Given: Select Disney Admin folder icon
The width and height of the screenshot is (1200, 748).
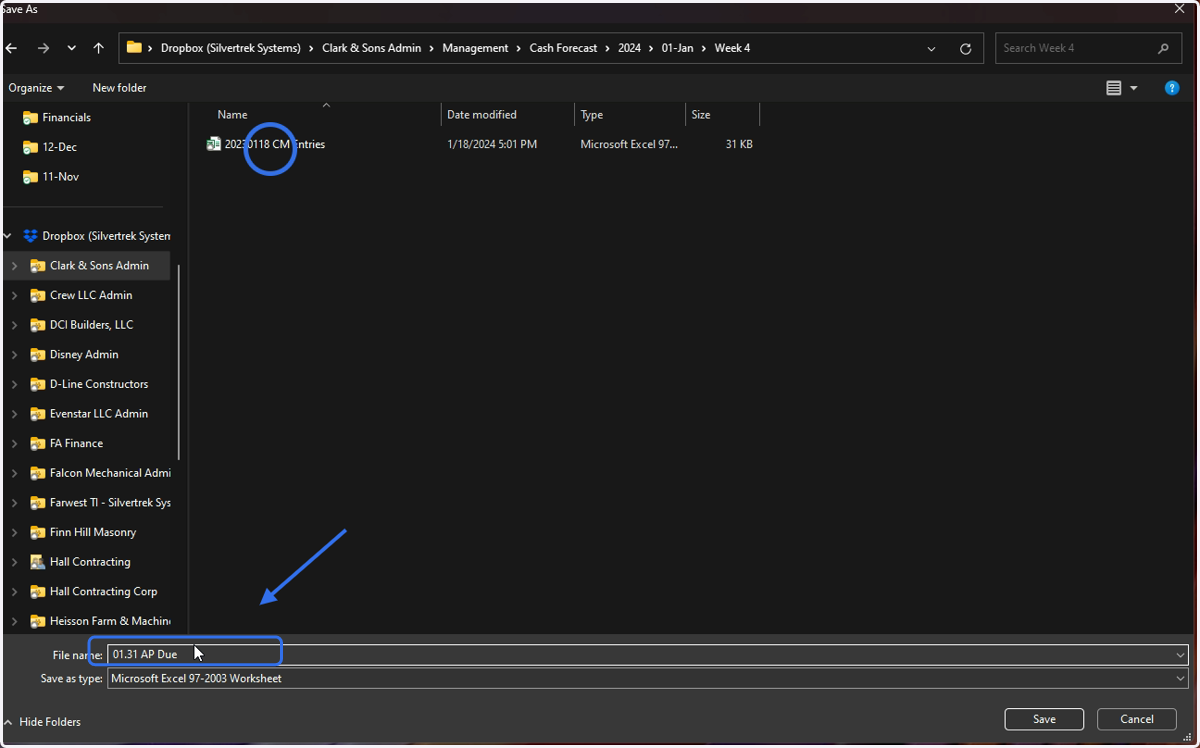Looking at the screenshot, I should [38, 355].
